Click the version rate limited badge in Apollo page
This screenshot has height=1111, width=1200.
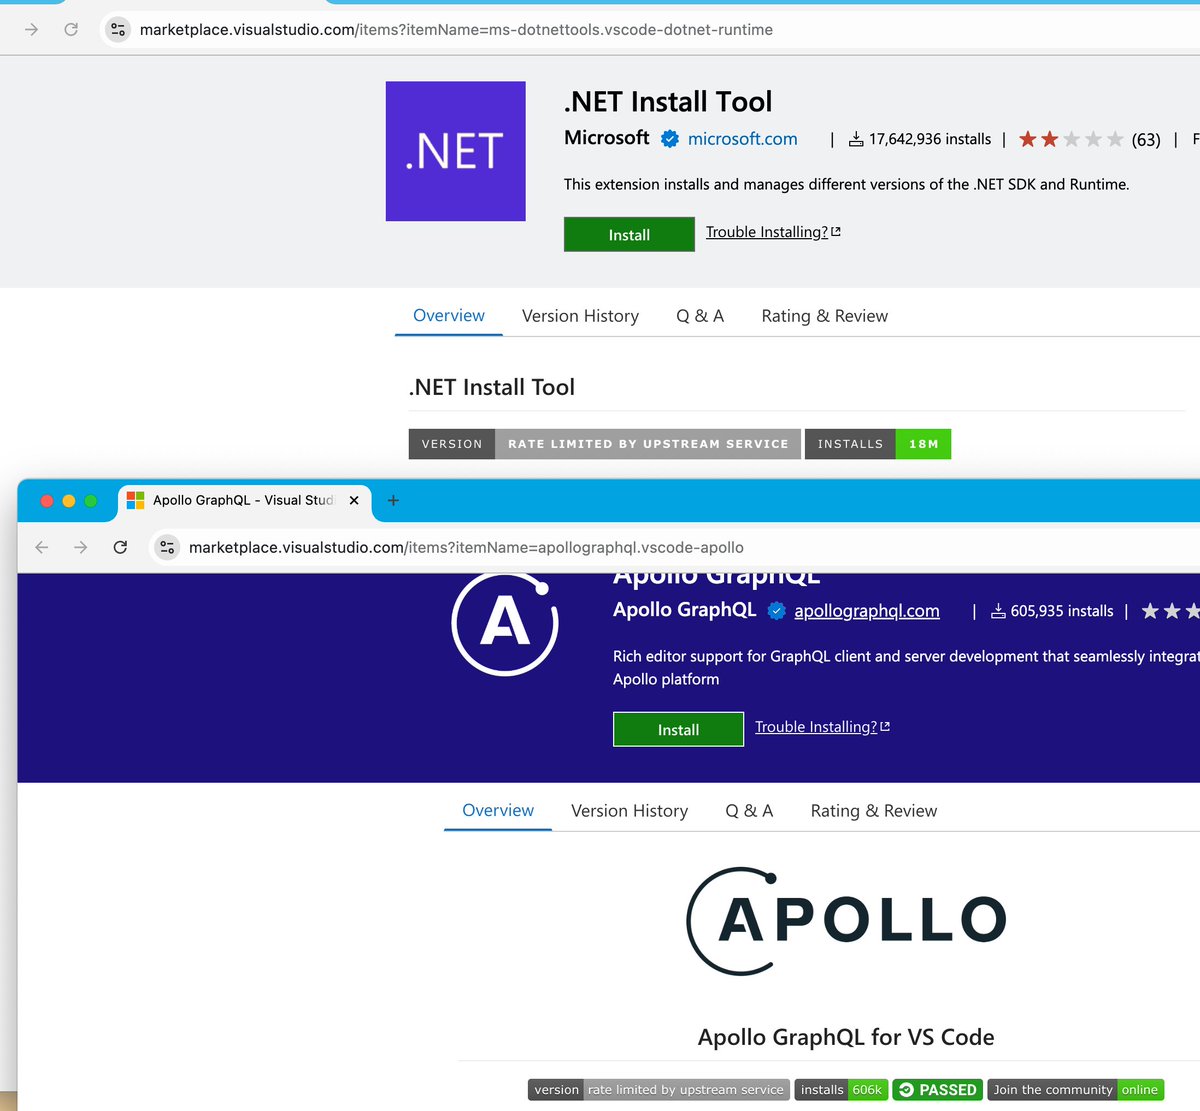pyautogui.click(x=659, y=1089)
